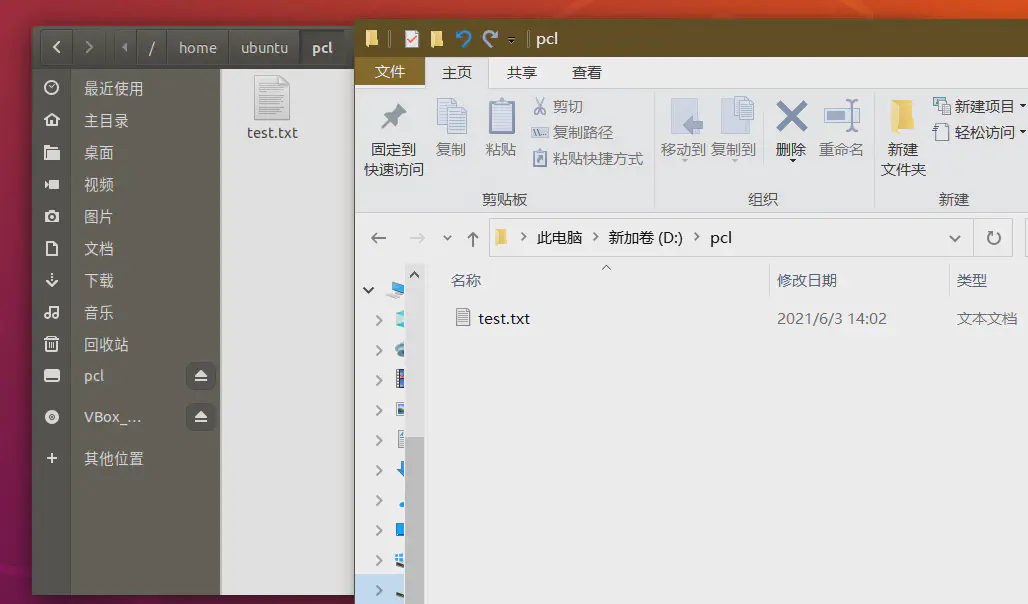Click the New Folder icon
Screen dimensions: 1028x604
point(903,118)
